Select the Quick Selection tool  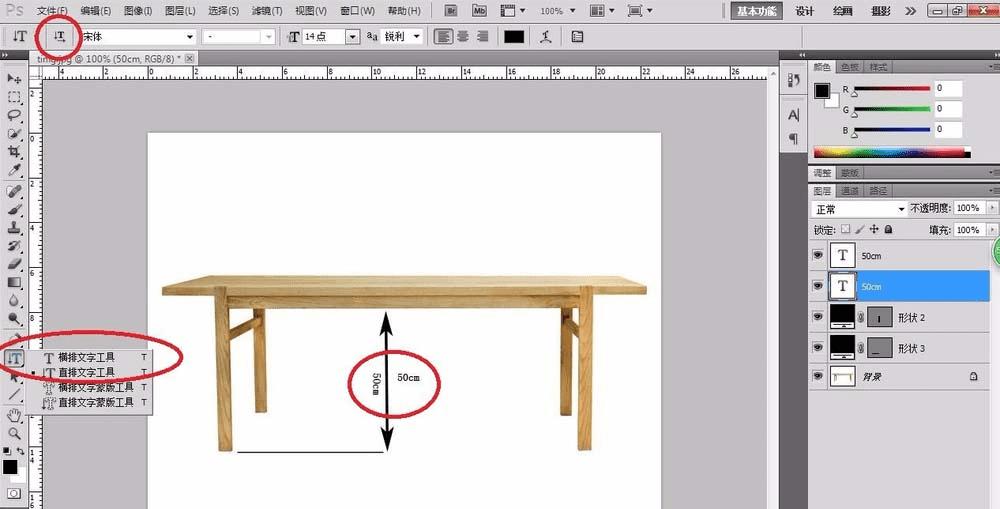click(14, 134)
